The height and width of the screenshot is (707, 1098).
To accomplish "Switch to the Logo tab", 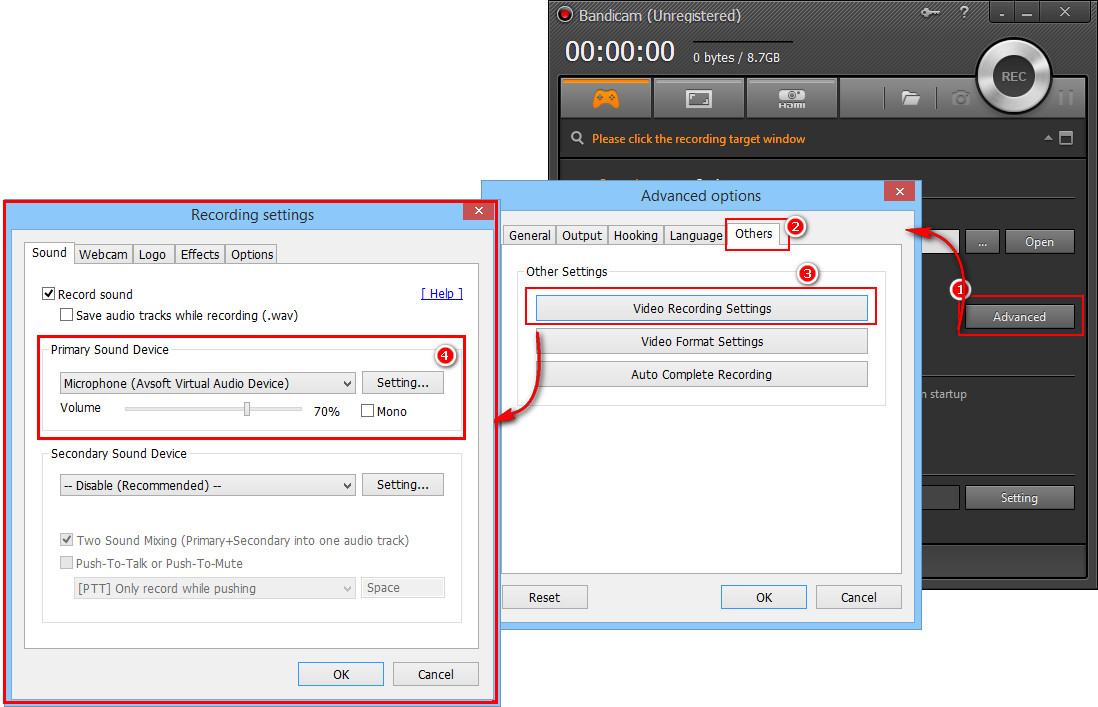I will click(152, 254).
